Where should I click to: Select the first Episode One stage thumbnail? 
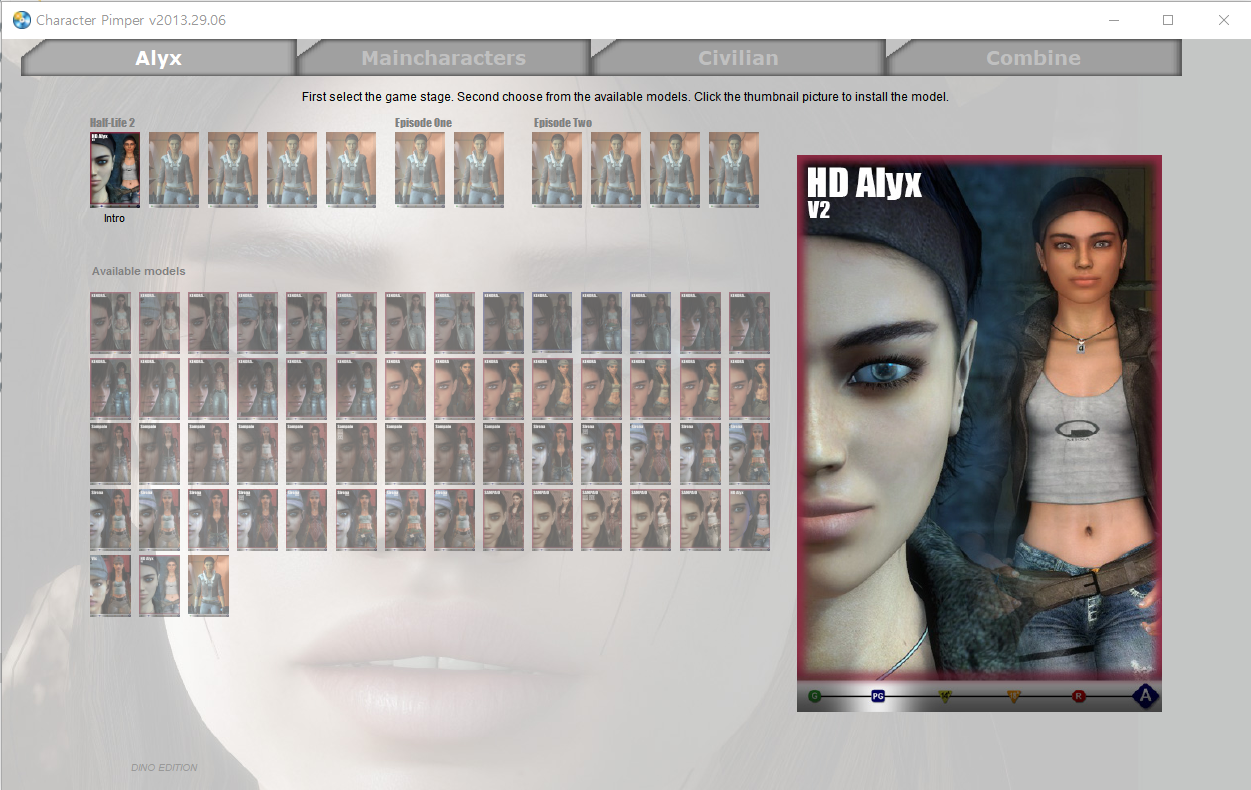tap(420, 169)
